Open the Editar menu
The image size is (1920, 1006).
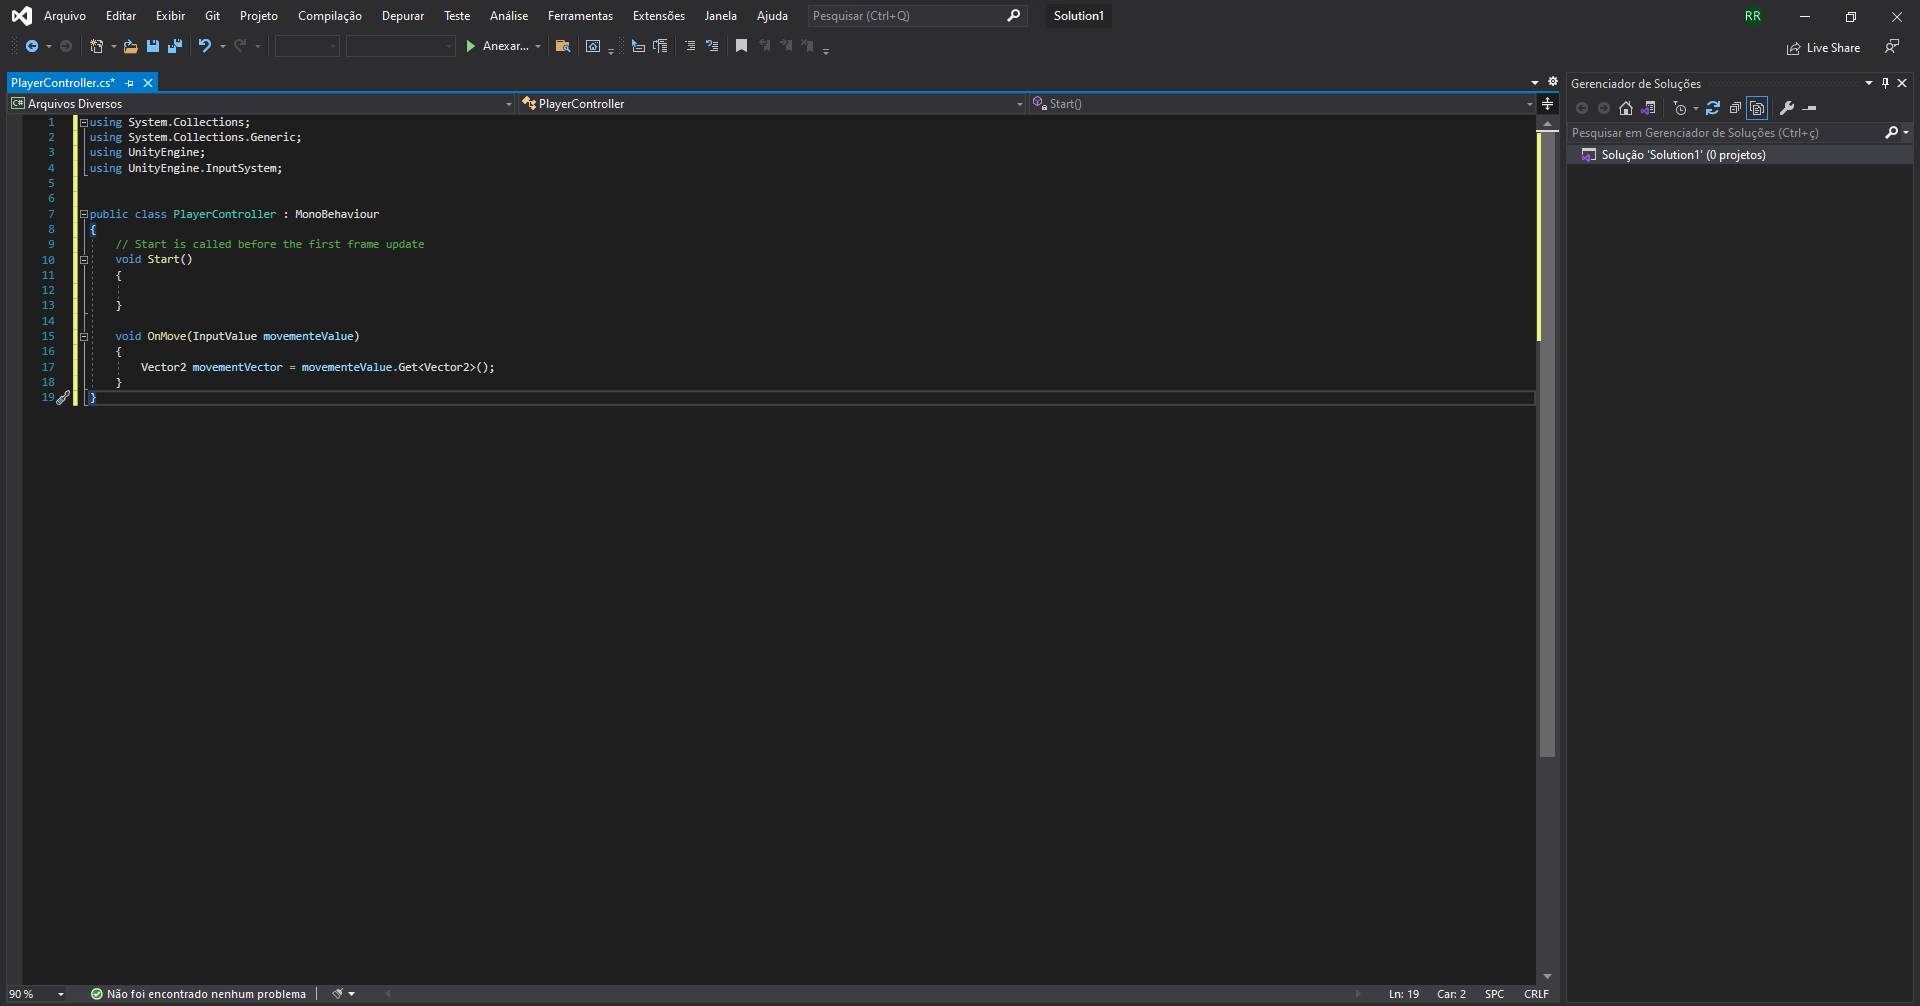121,16
